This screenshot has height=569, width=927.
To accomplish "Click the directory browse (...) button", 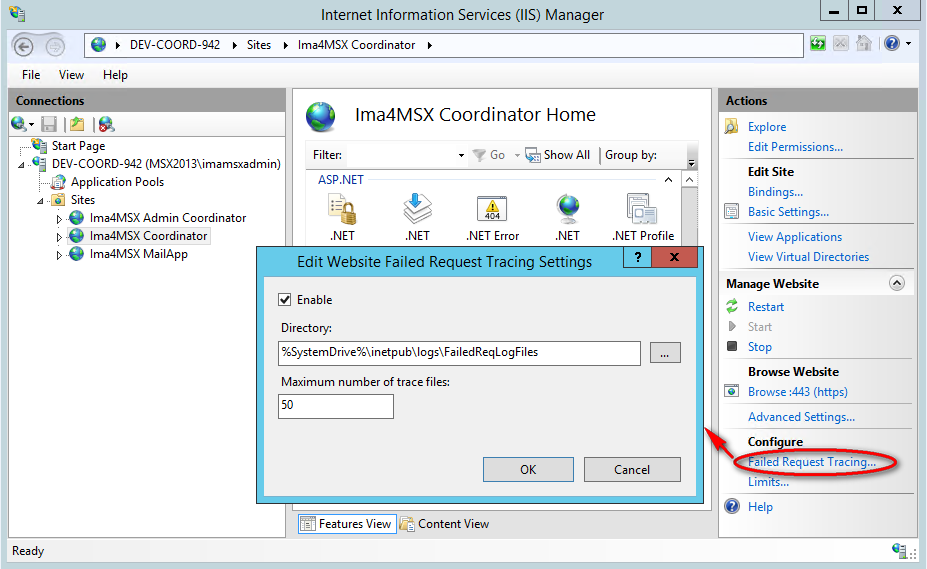I will click(x=665, y=353).
